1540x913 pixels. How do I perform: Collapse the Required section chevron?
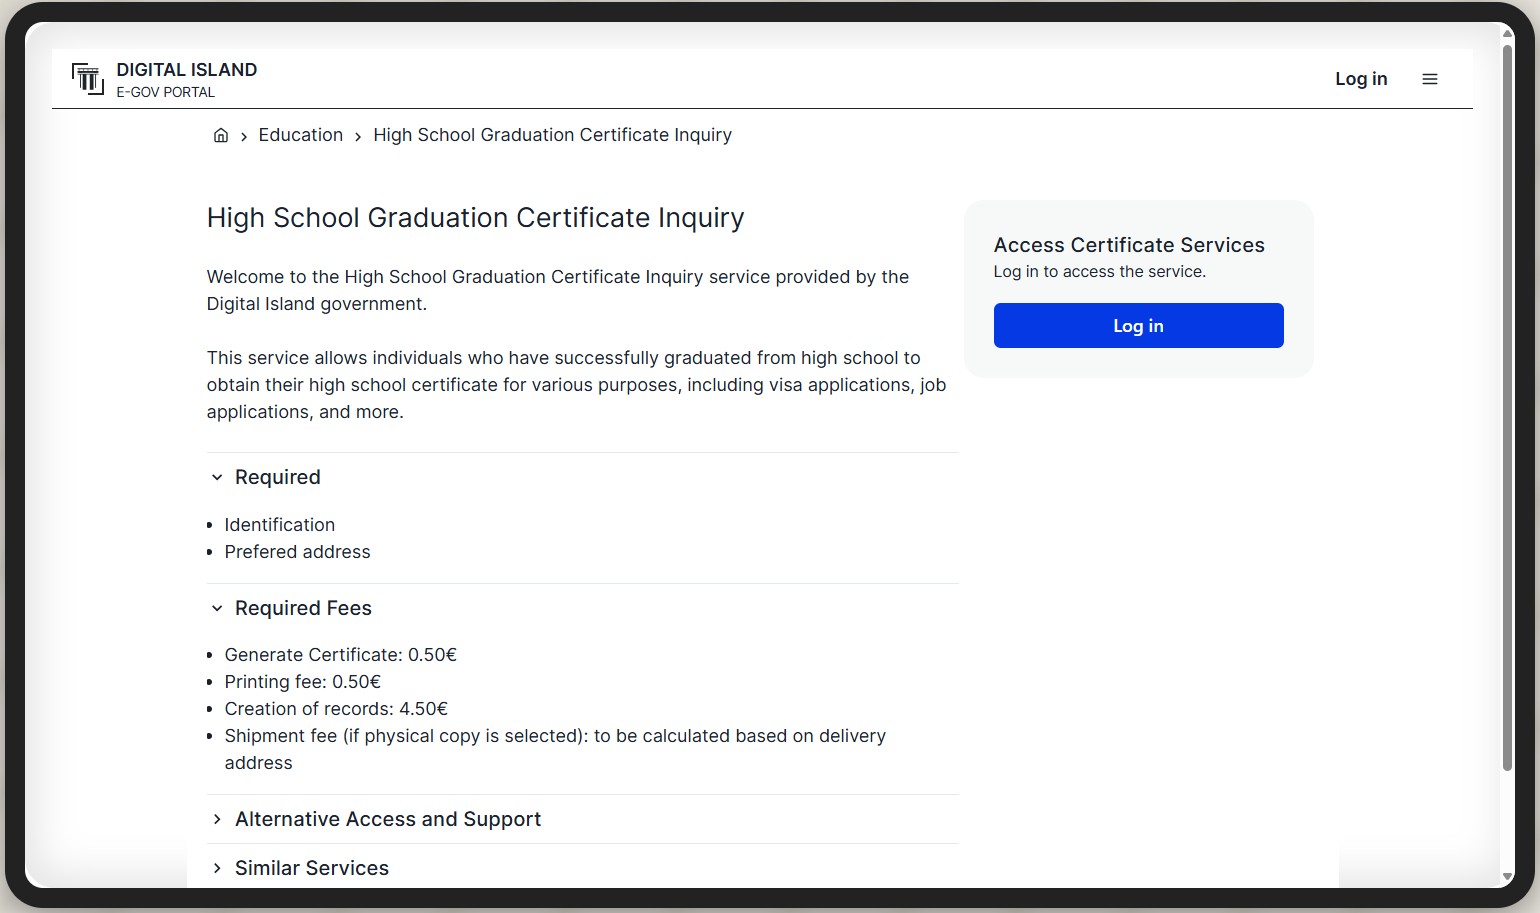[217, 478]
